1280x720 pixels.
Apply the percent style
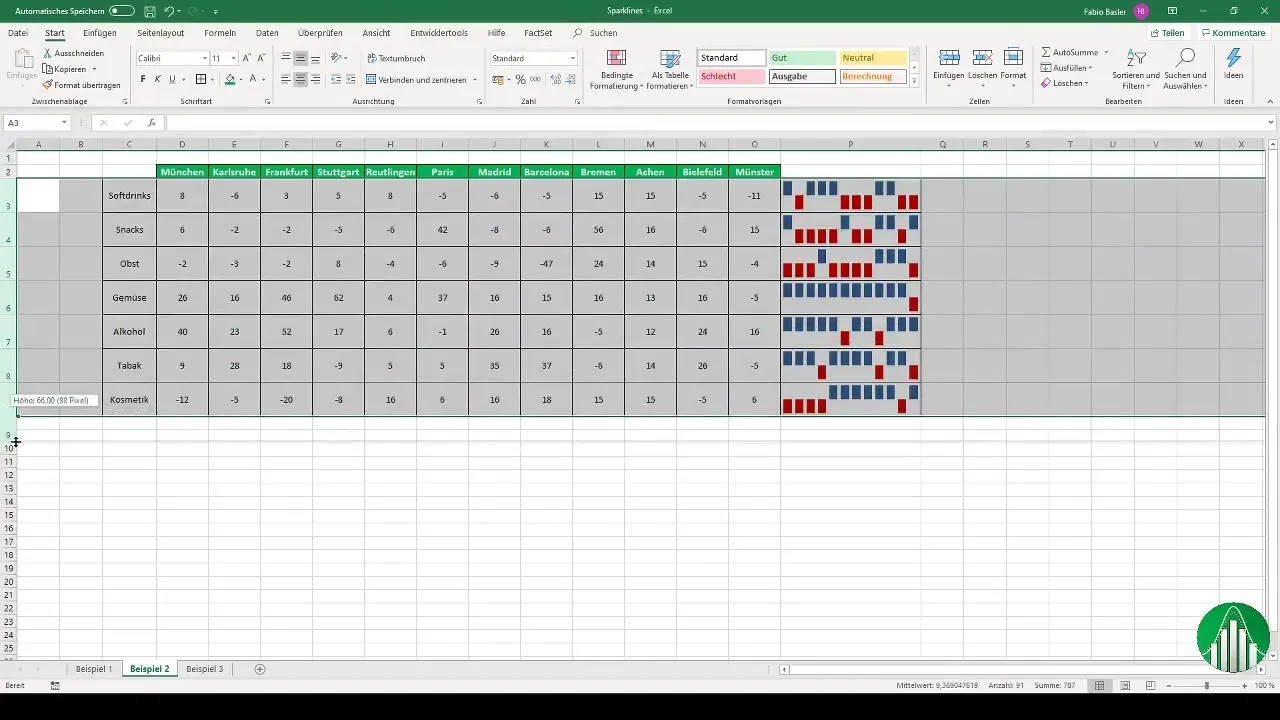tap(520, 79)
